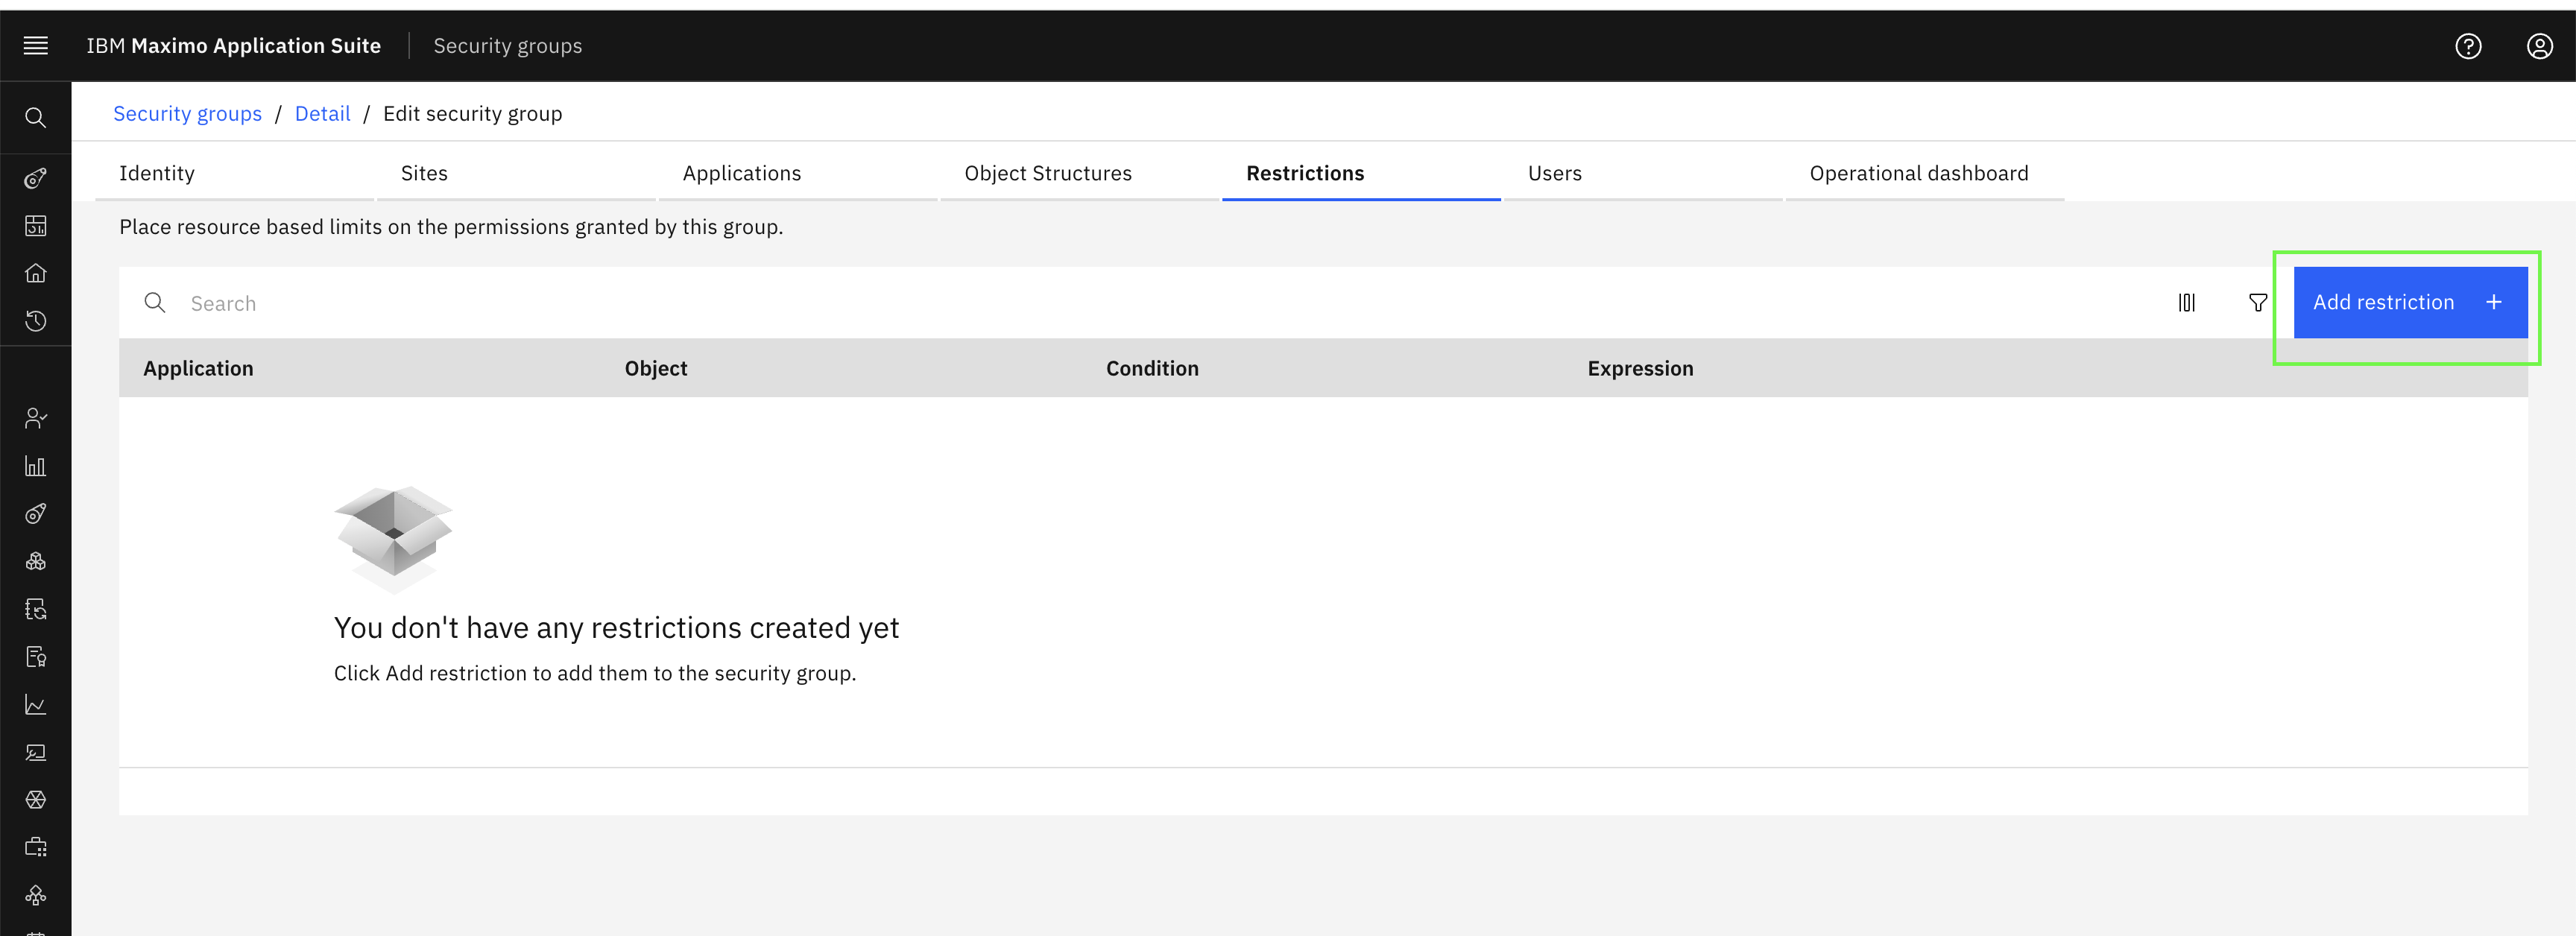The width and height of the screenshot is (2576, 936).
Task: Open the column settings icon in table toolbar
Action: coord(2187,302)
